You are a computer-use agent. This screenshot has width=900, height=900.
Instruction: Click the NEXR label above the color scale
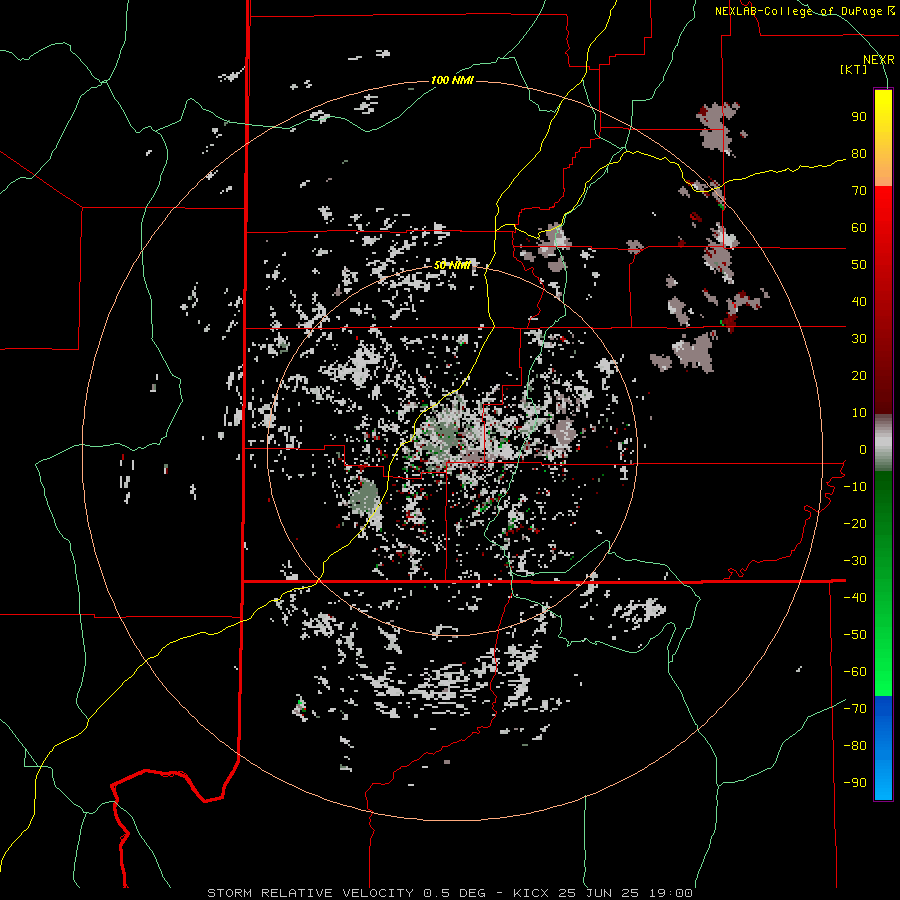click(878, 60)
